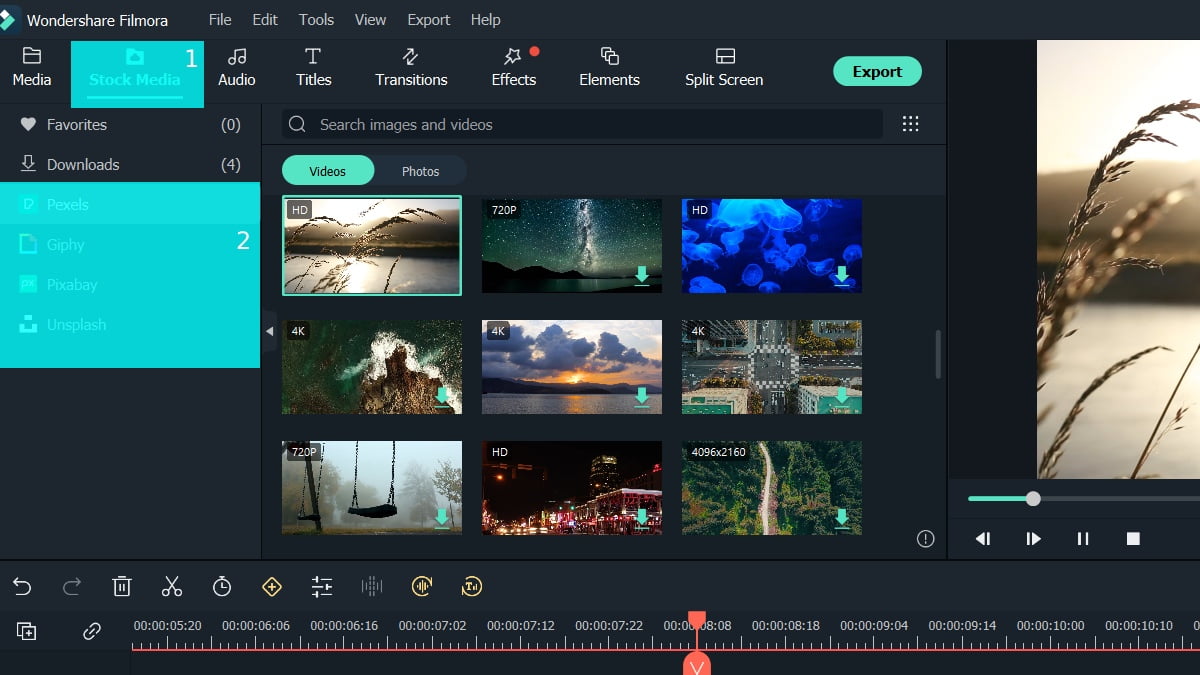Screen dimensions: 1200x675
Task: Switch to the Audio tab
Action: click(x=237, y=68)
